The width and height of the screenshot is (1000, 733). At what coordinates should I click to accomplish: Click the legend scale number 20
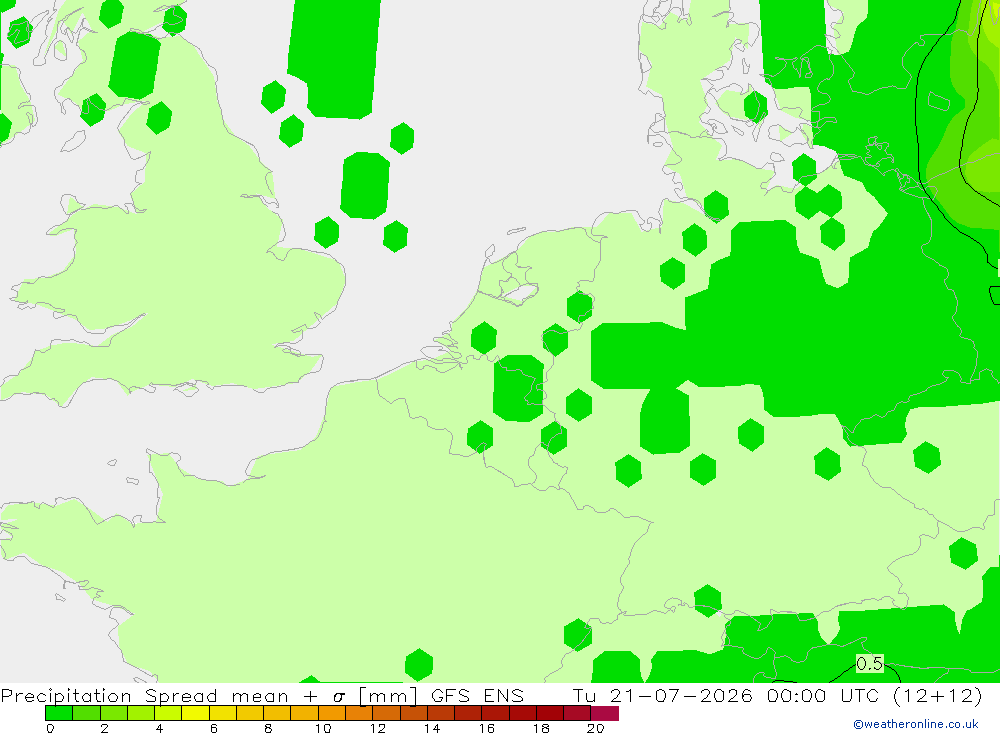(x=595, y=728)
